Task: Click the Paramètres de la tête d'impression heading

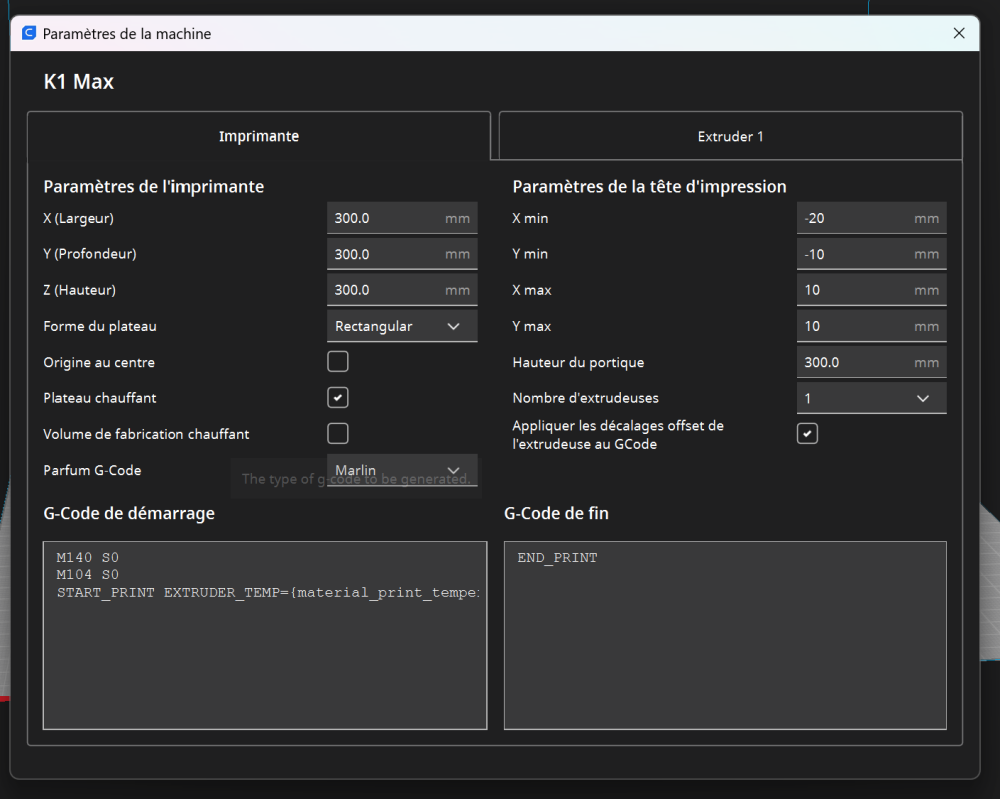Action: click(x=649, y=186)
